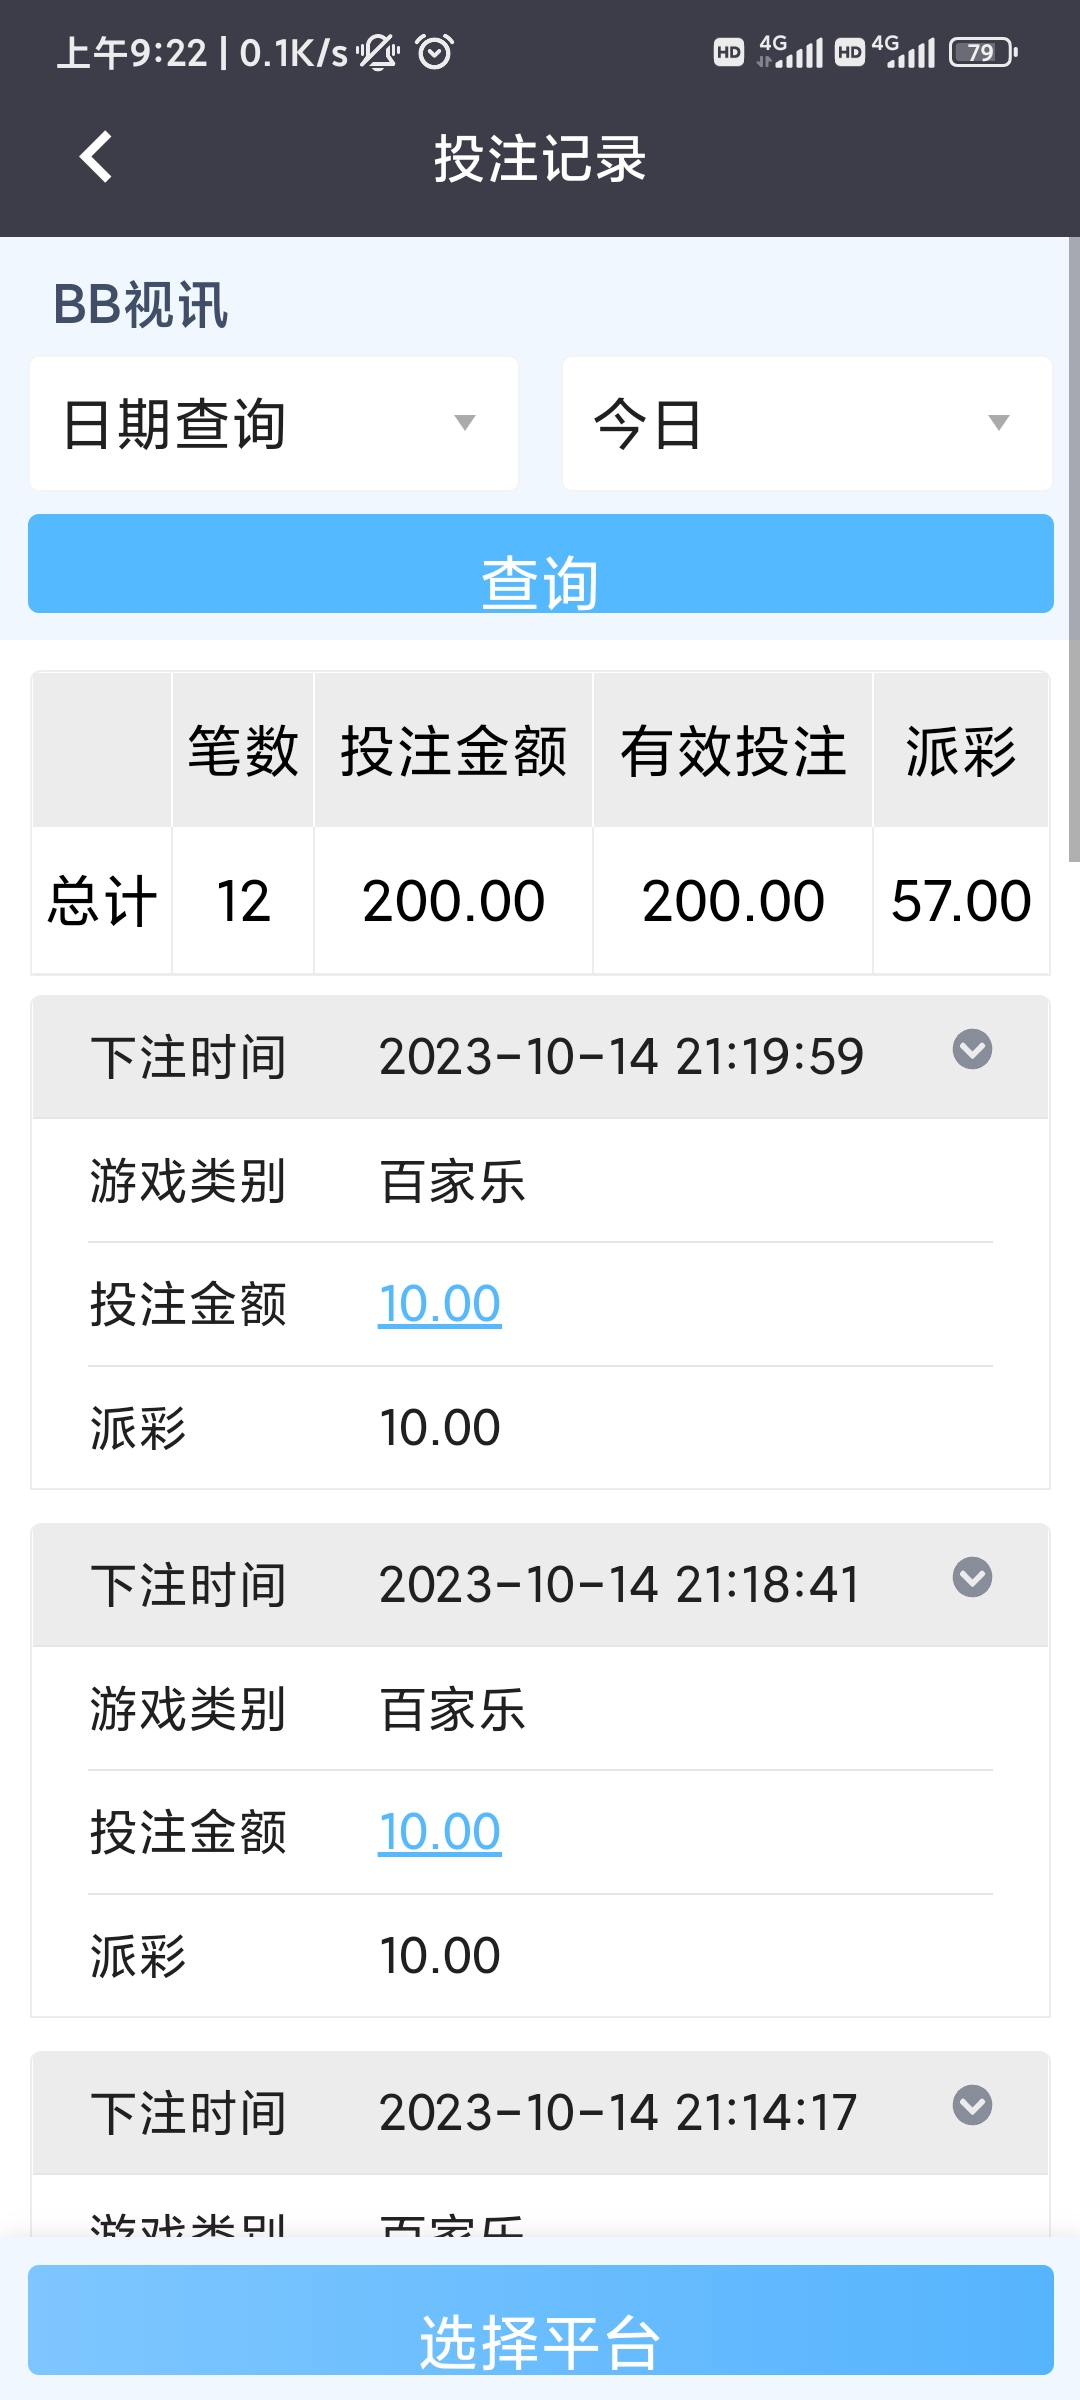Viewport: 1080px width, 2400px height.
Task: Tap the 派彩 total value 57.00
Action: tap(961, 901)
